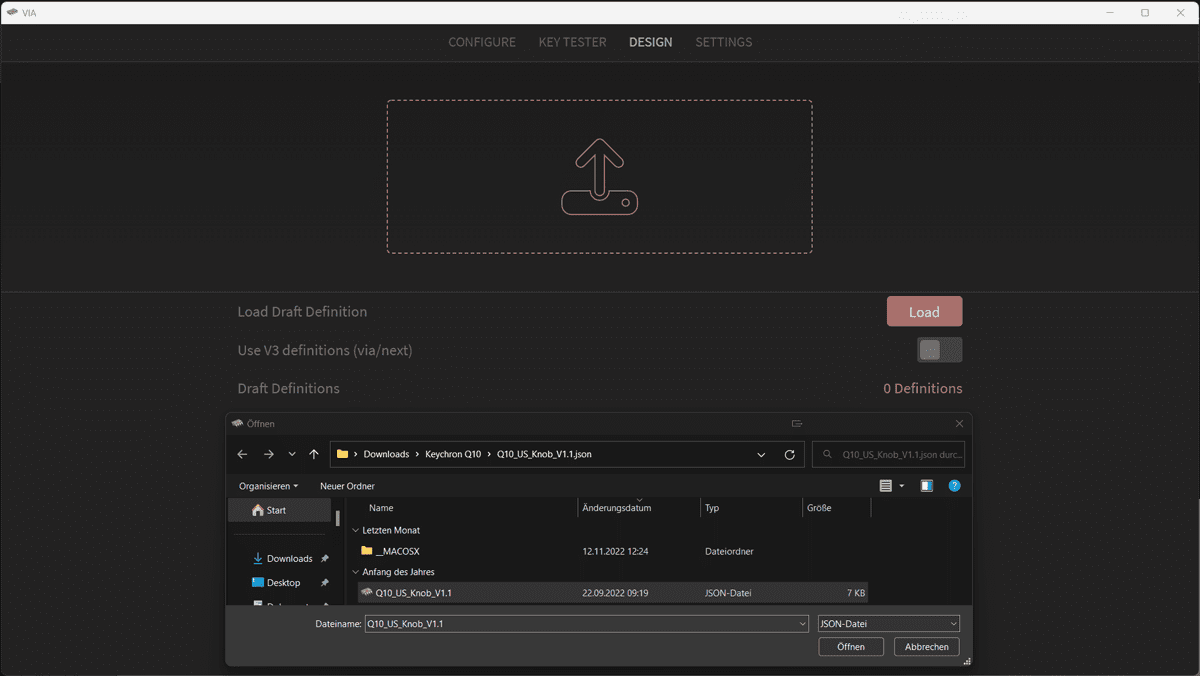Open the KEY TESTER tab

pos(572,42)
